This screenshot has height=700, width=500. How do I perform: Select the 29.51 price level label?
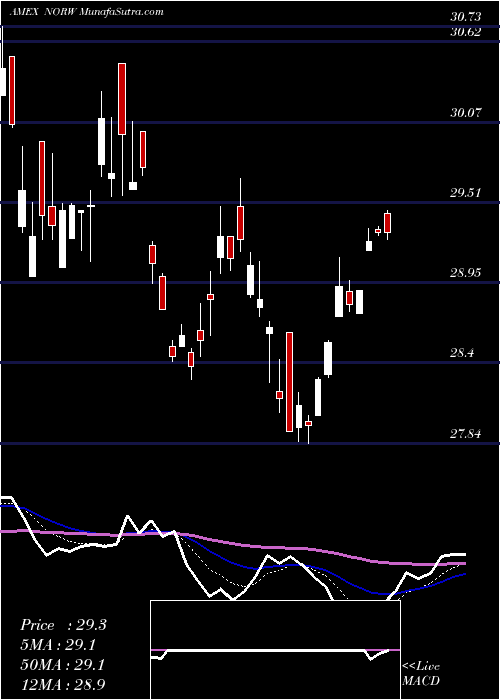pyautogui.click(x=466, y=193)
